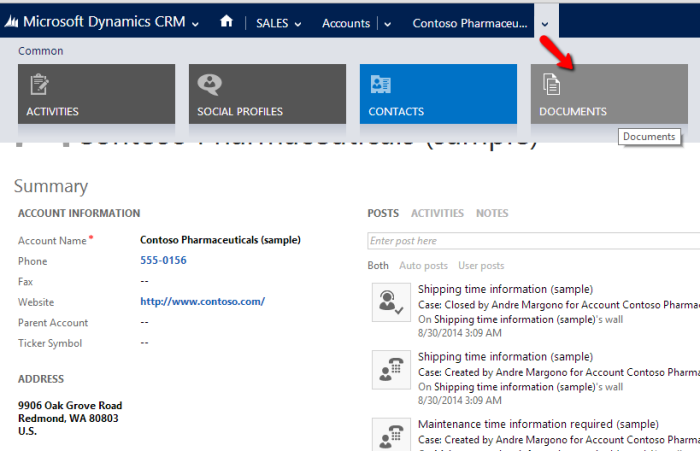Image resolution: width=700 pixels, height=451 pixels.
Task: Open the Activities tile
Action: coord(96,94)
